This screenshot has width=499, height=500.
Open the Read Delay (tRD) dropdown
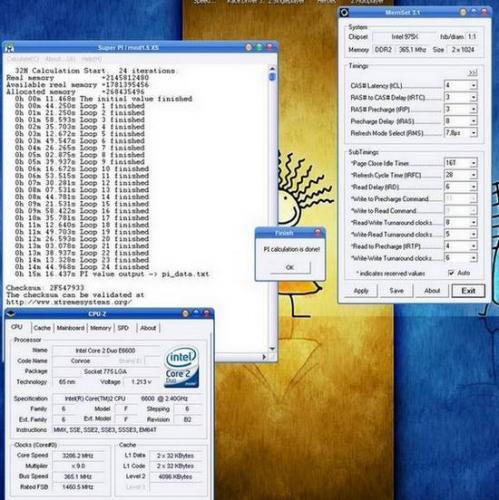473,187
